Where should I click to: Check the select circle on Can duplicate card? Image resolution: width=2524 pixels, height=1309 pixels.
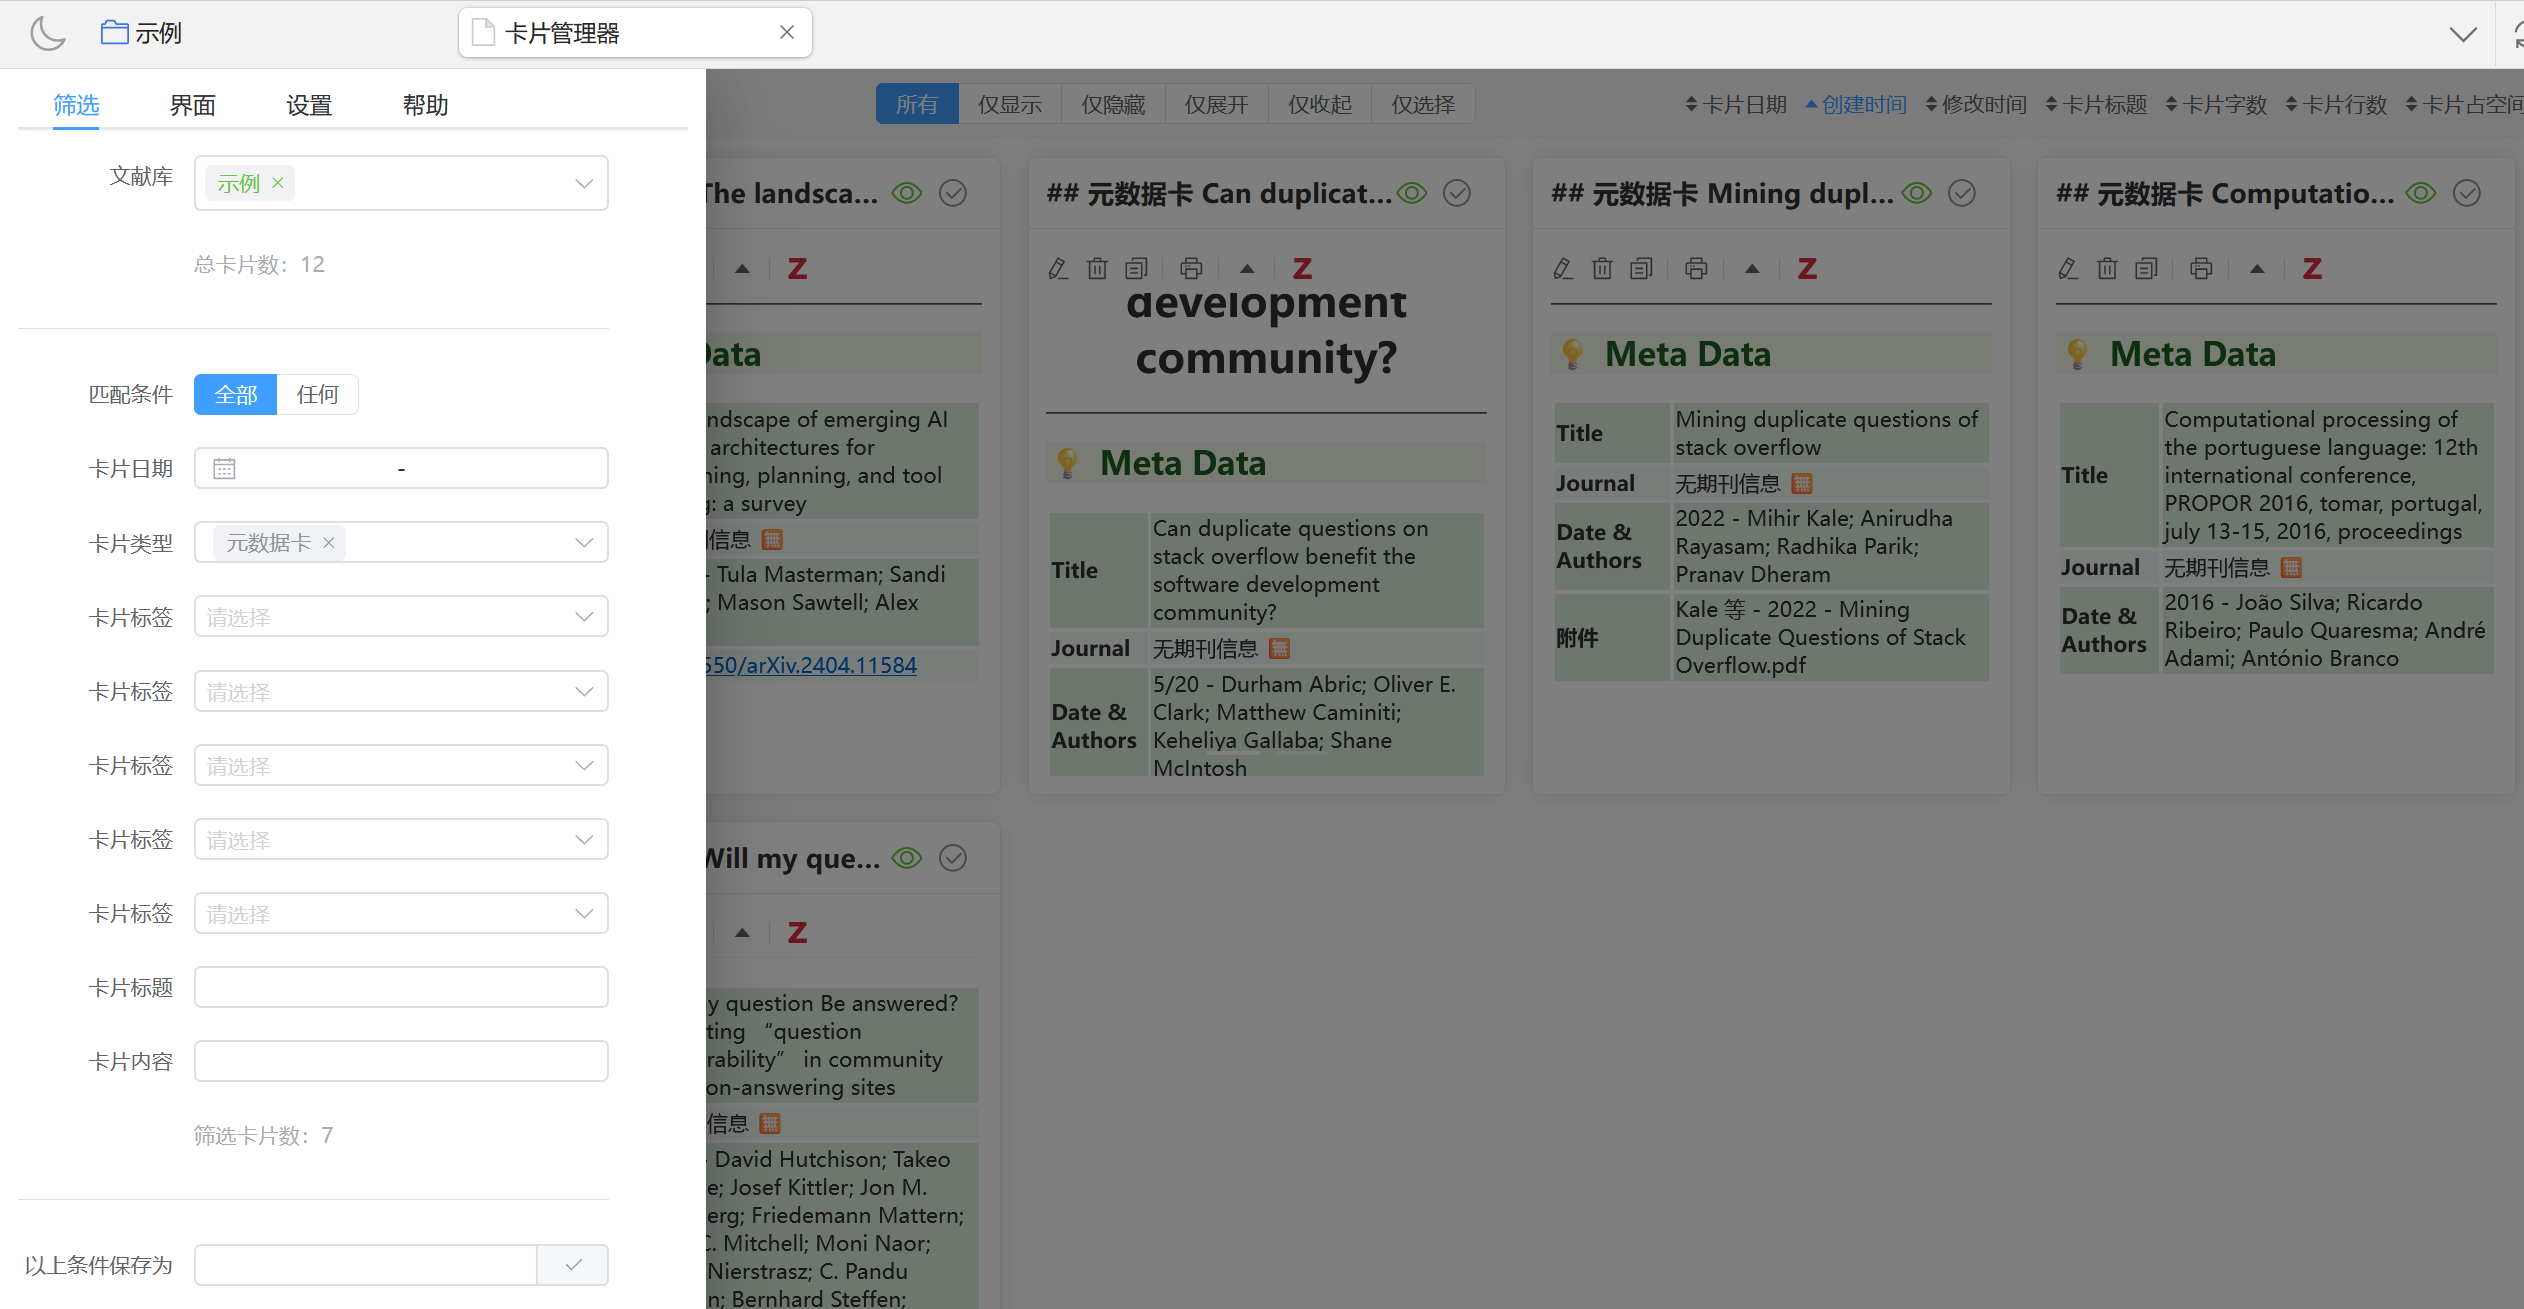[1457, 193]
